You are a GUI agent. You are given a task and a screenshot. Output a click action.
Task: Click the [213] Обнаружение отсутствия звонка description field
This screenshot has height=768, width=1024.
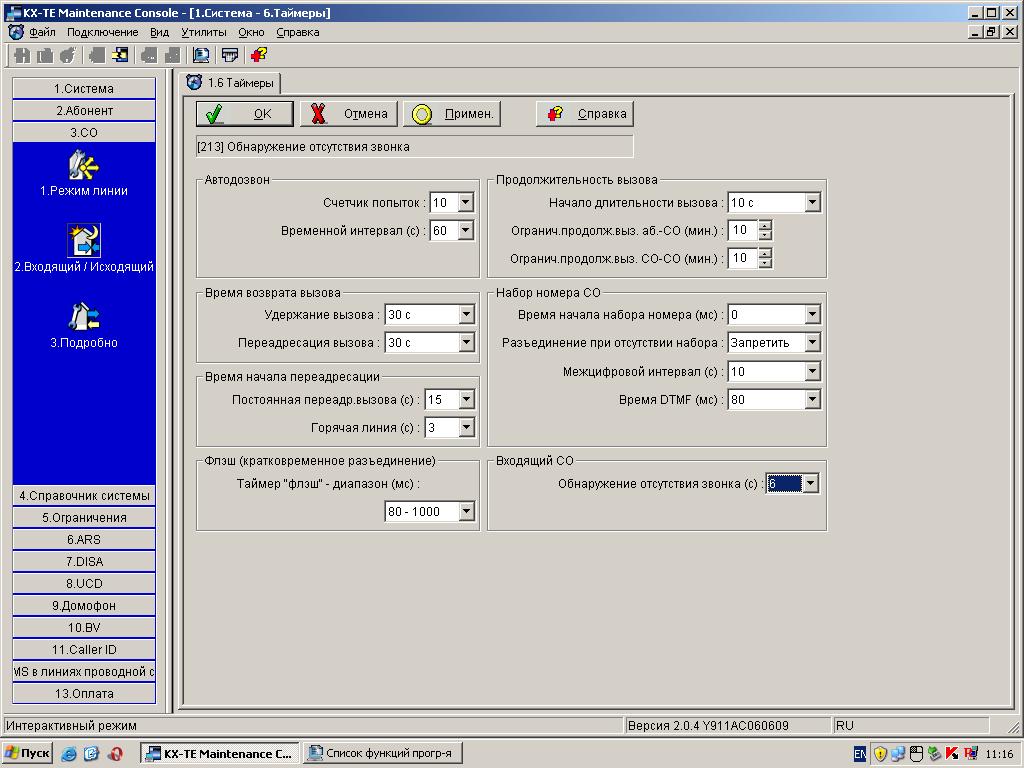[x=414, y=147]
